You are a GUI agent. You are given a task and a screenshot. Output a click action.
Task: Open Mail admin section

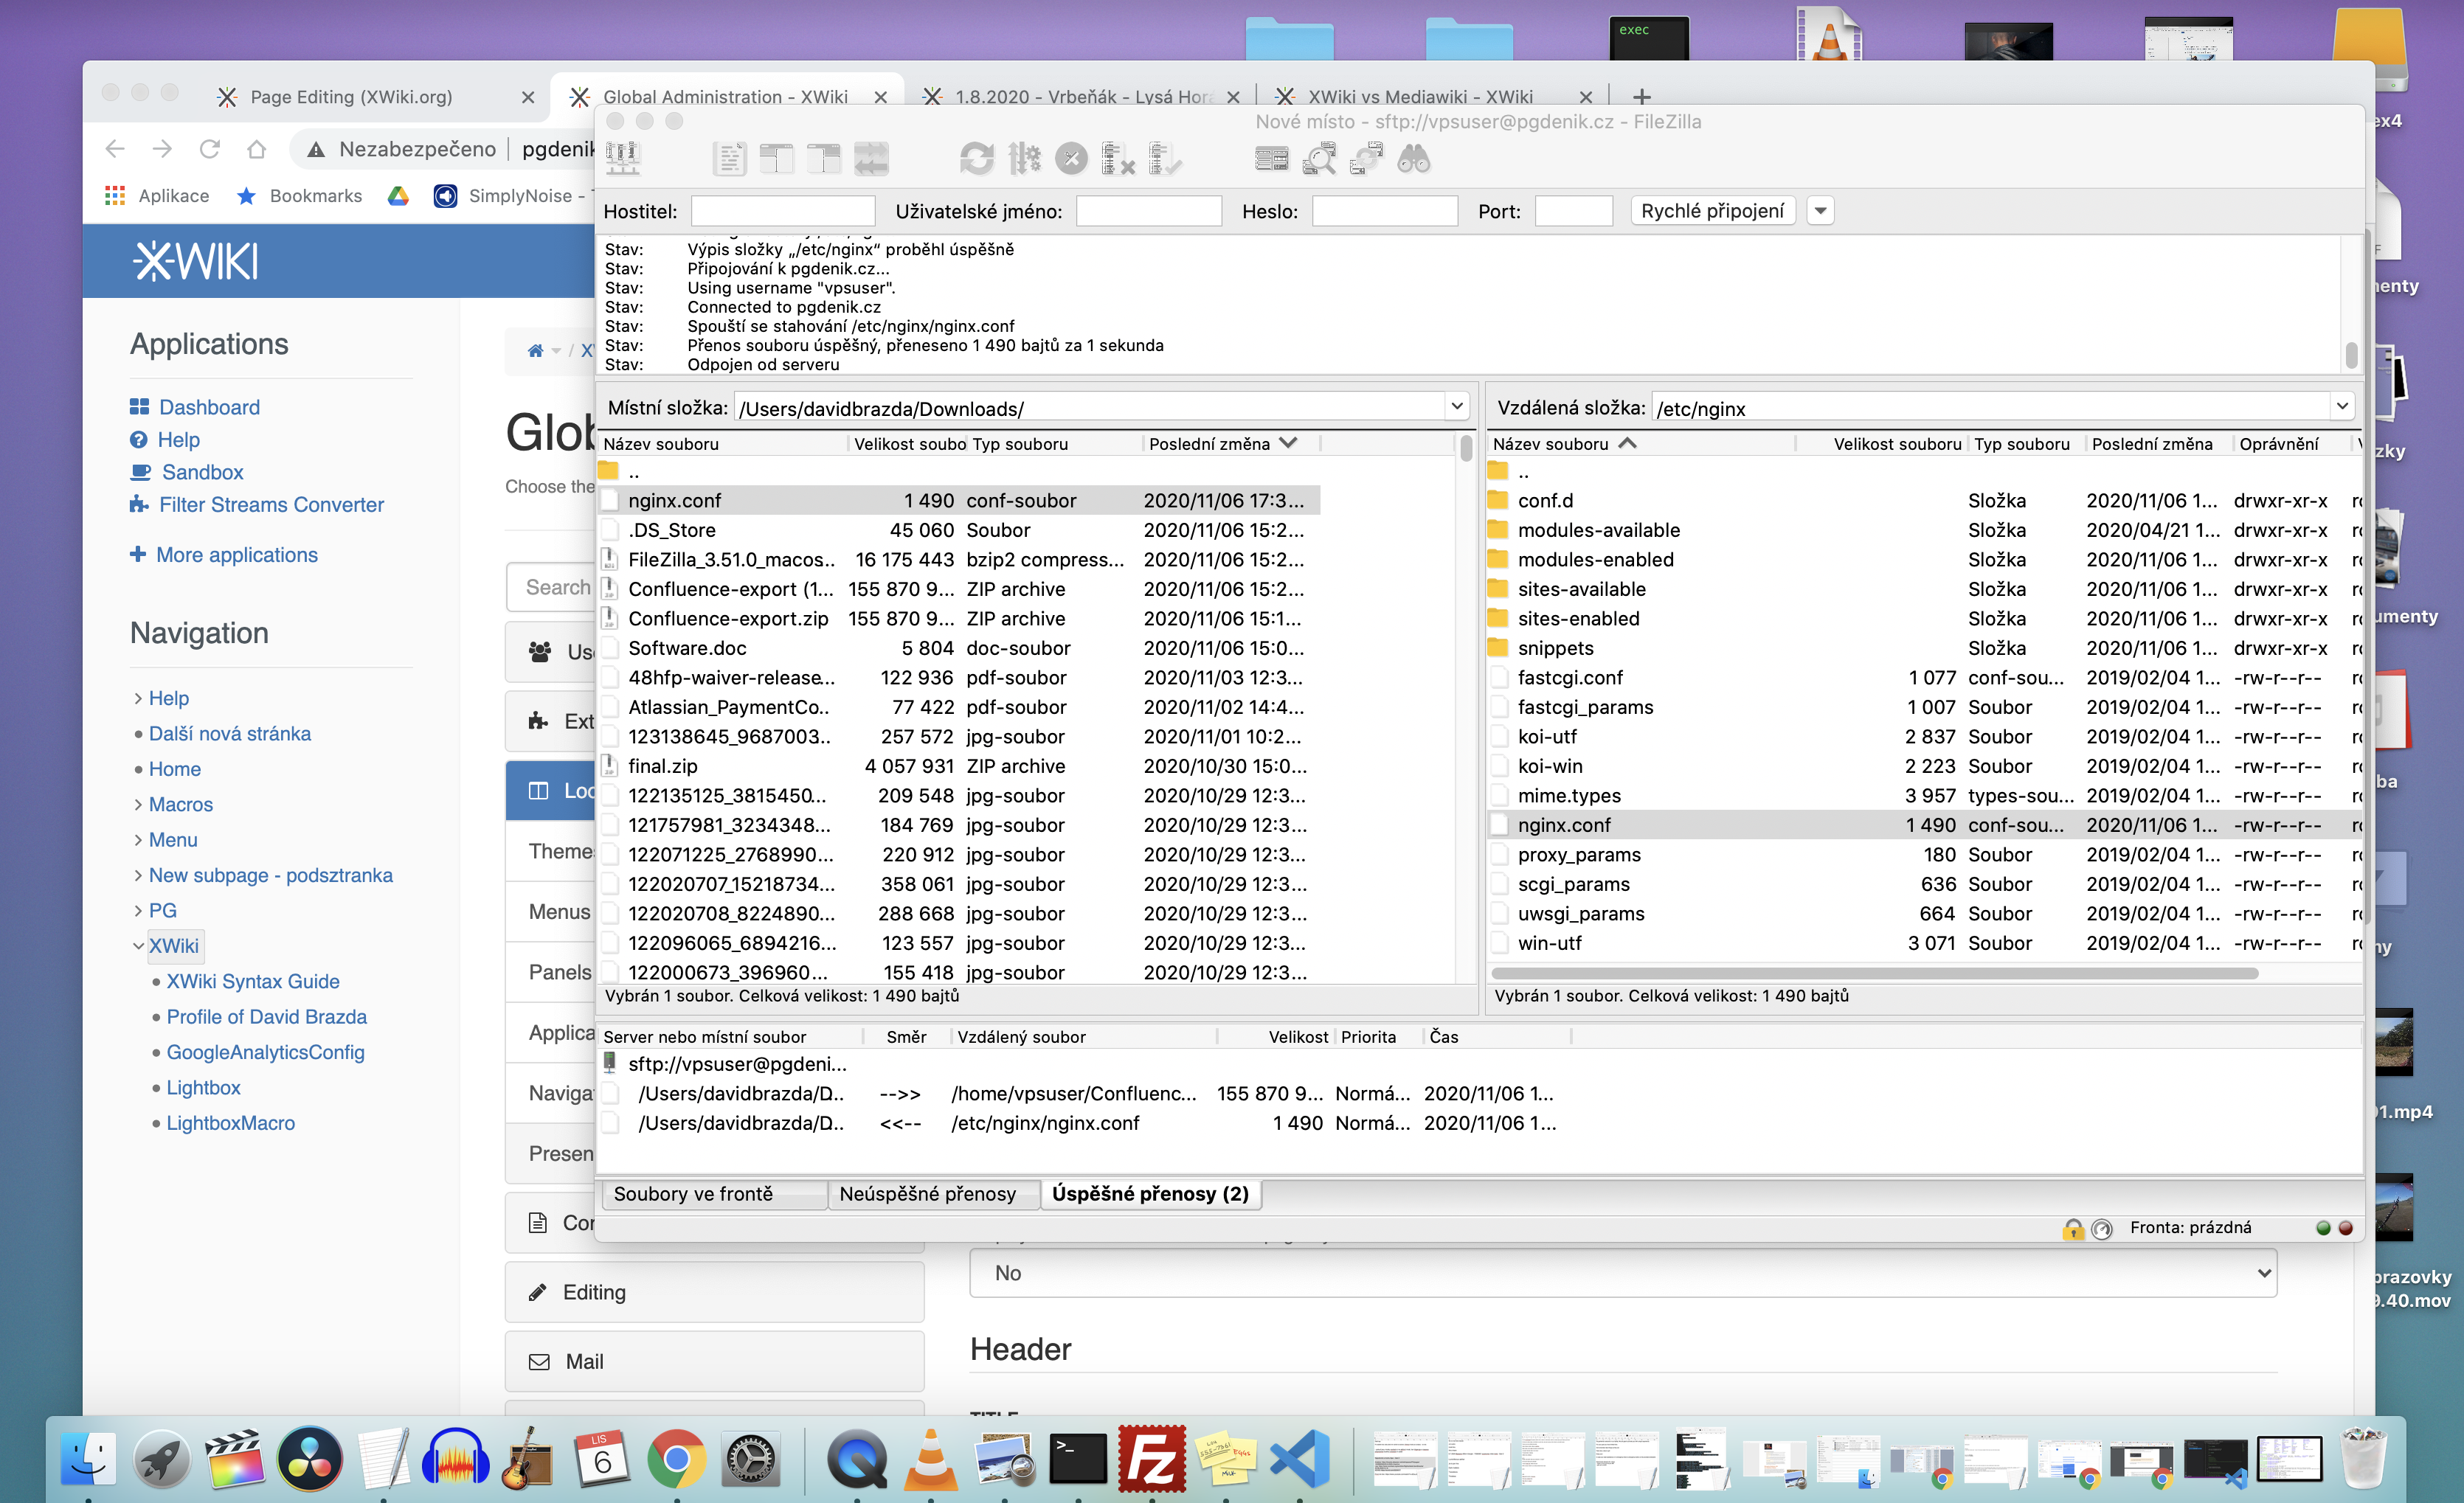pyautogui.click(x=714, y=1361)
